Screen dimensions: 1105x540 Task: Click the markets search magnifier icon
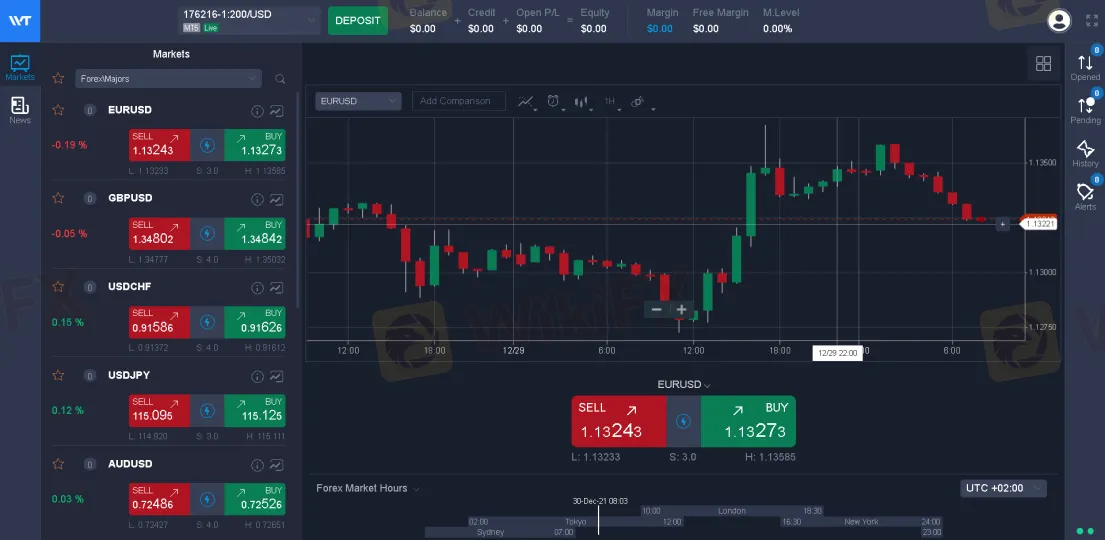(x=280, y=79)
